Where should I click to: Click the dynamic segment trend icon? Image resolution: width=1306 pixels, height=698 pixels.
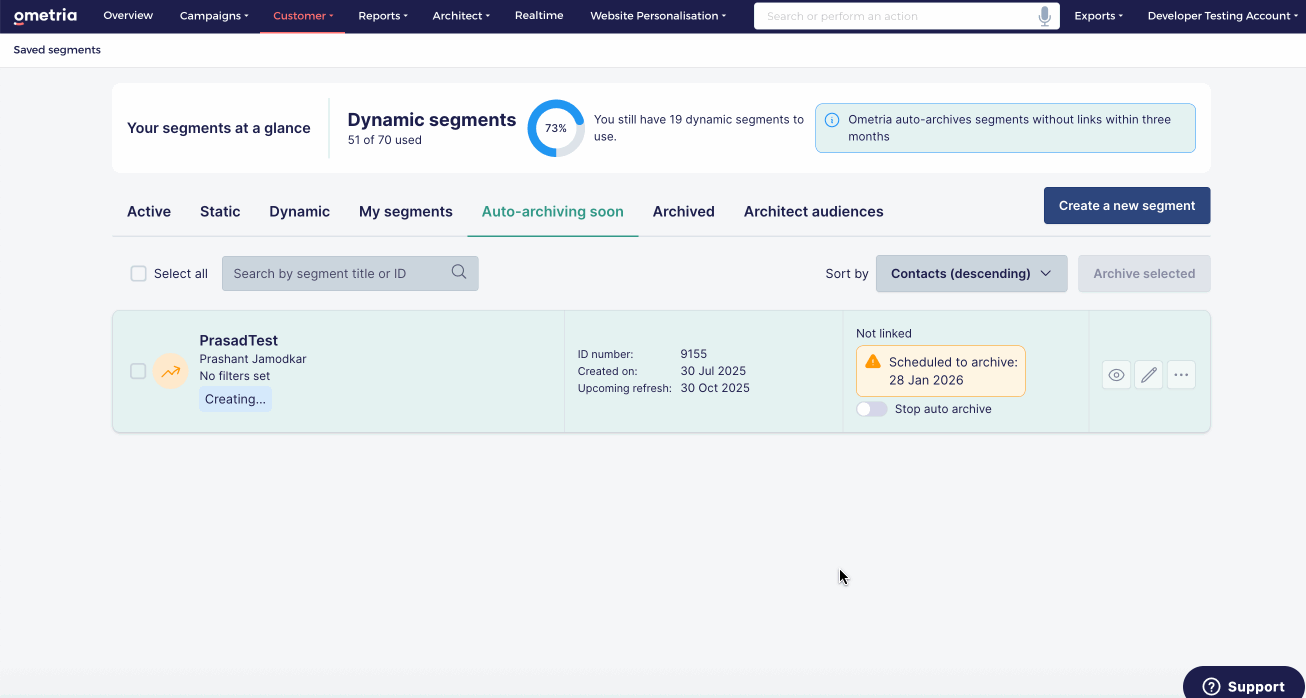click(171, 371)
